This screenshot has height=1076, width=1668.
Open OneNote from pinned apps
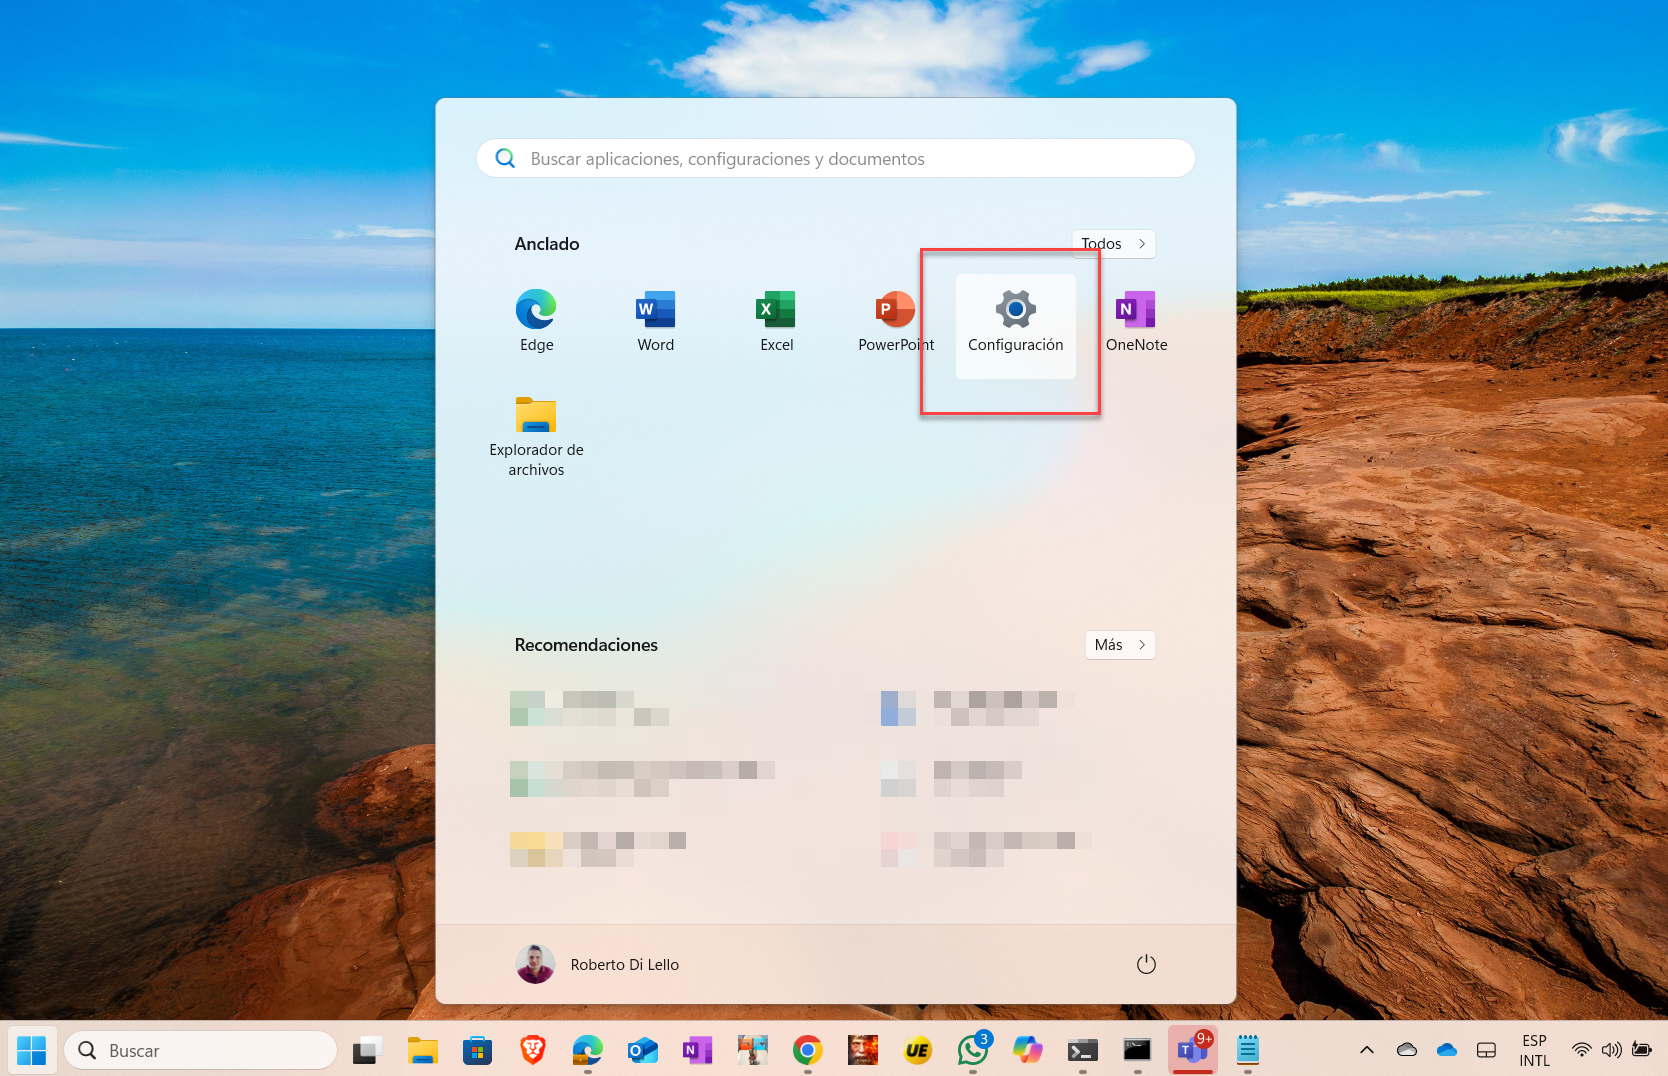pos(1136,320)
